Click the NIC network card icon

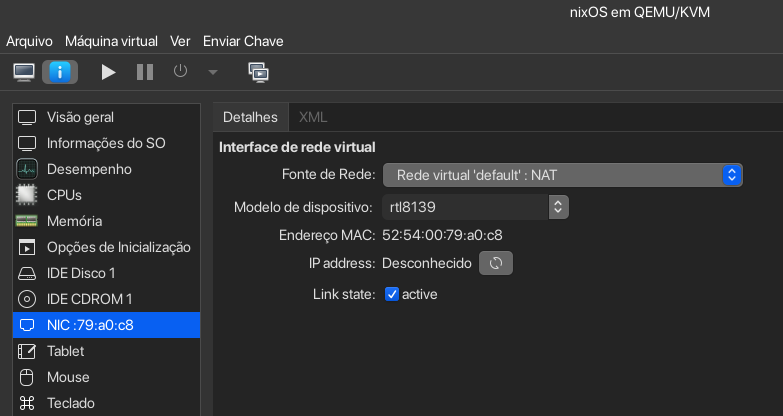coord(27,325)
